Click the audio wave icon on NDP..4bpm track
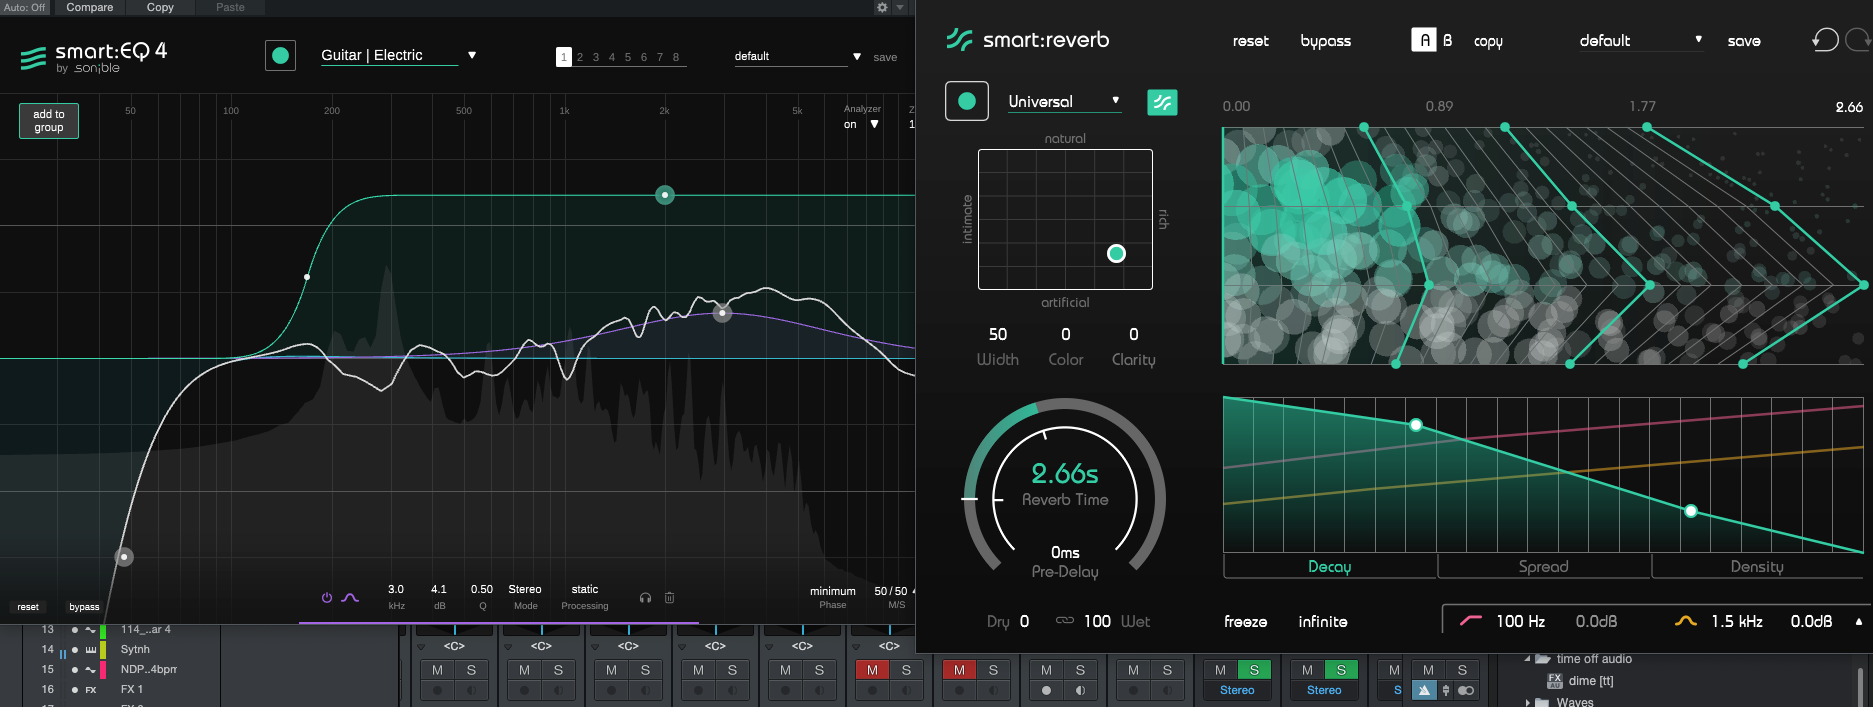The image size is (1873, 707). click(x=91, y=670)
